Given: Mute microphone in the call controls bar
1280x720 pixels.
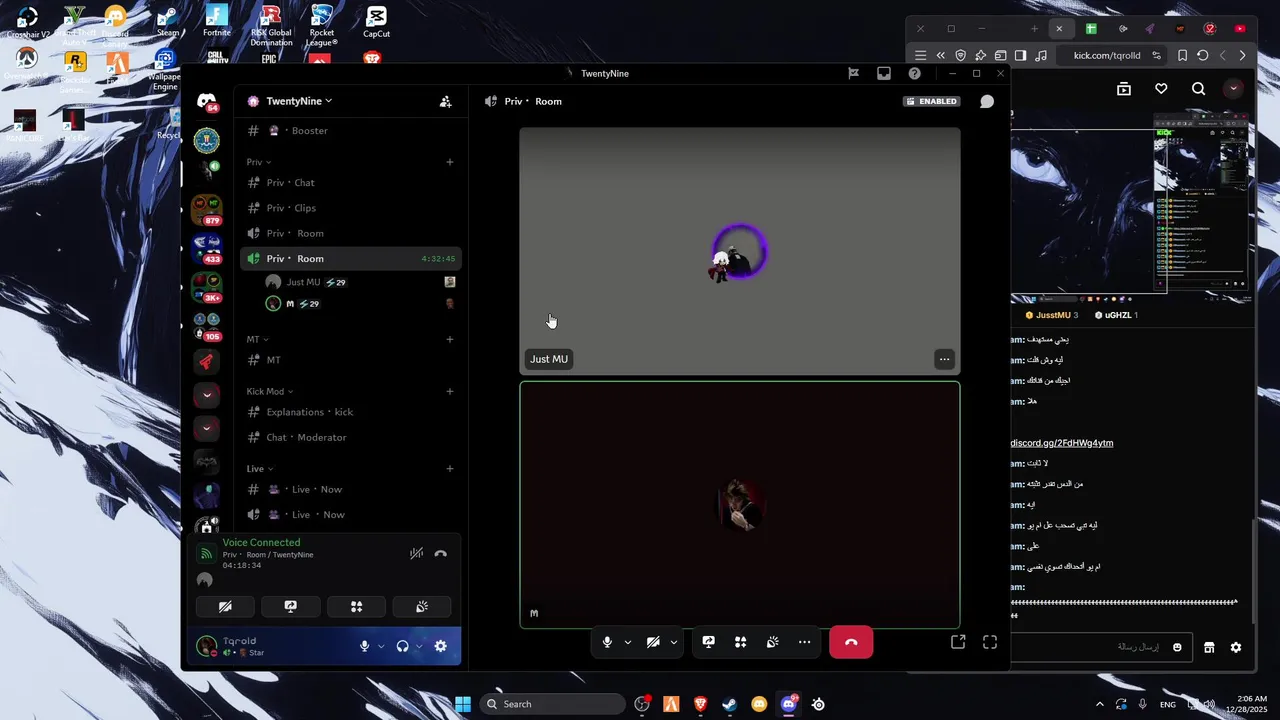Looking at the screenshot, I should tap(607, 642).
